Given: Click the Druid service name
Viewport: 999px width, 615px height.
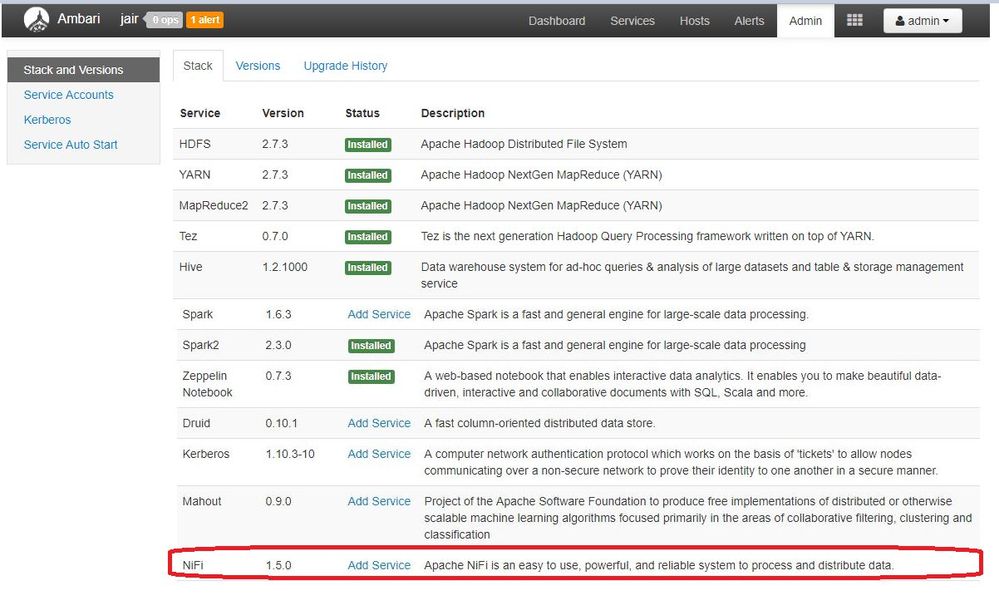Looking at the screenshot, I should click(x=196, y=423).
